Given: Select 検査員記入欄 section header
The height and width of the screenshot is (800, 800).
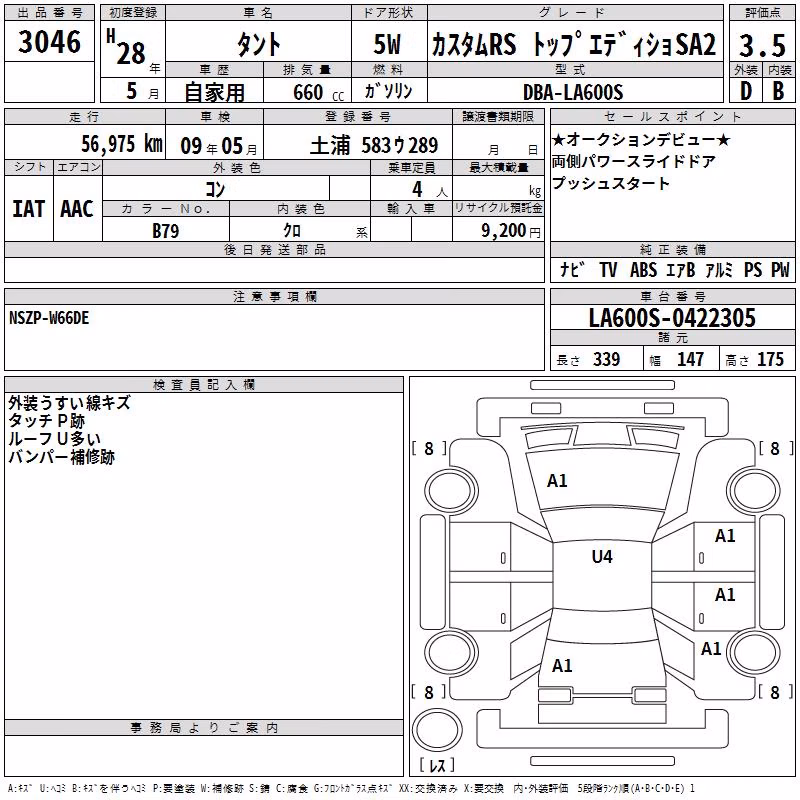Looking at the screenshot, I should [204, 385].
